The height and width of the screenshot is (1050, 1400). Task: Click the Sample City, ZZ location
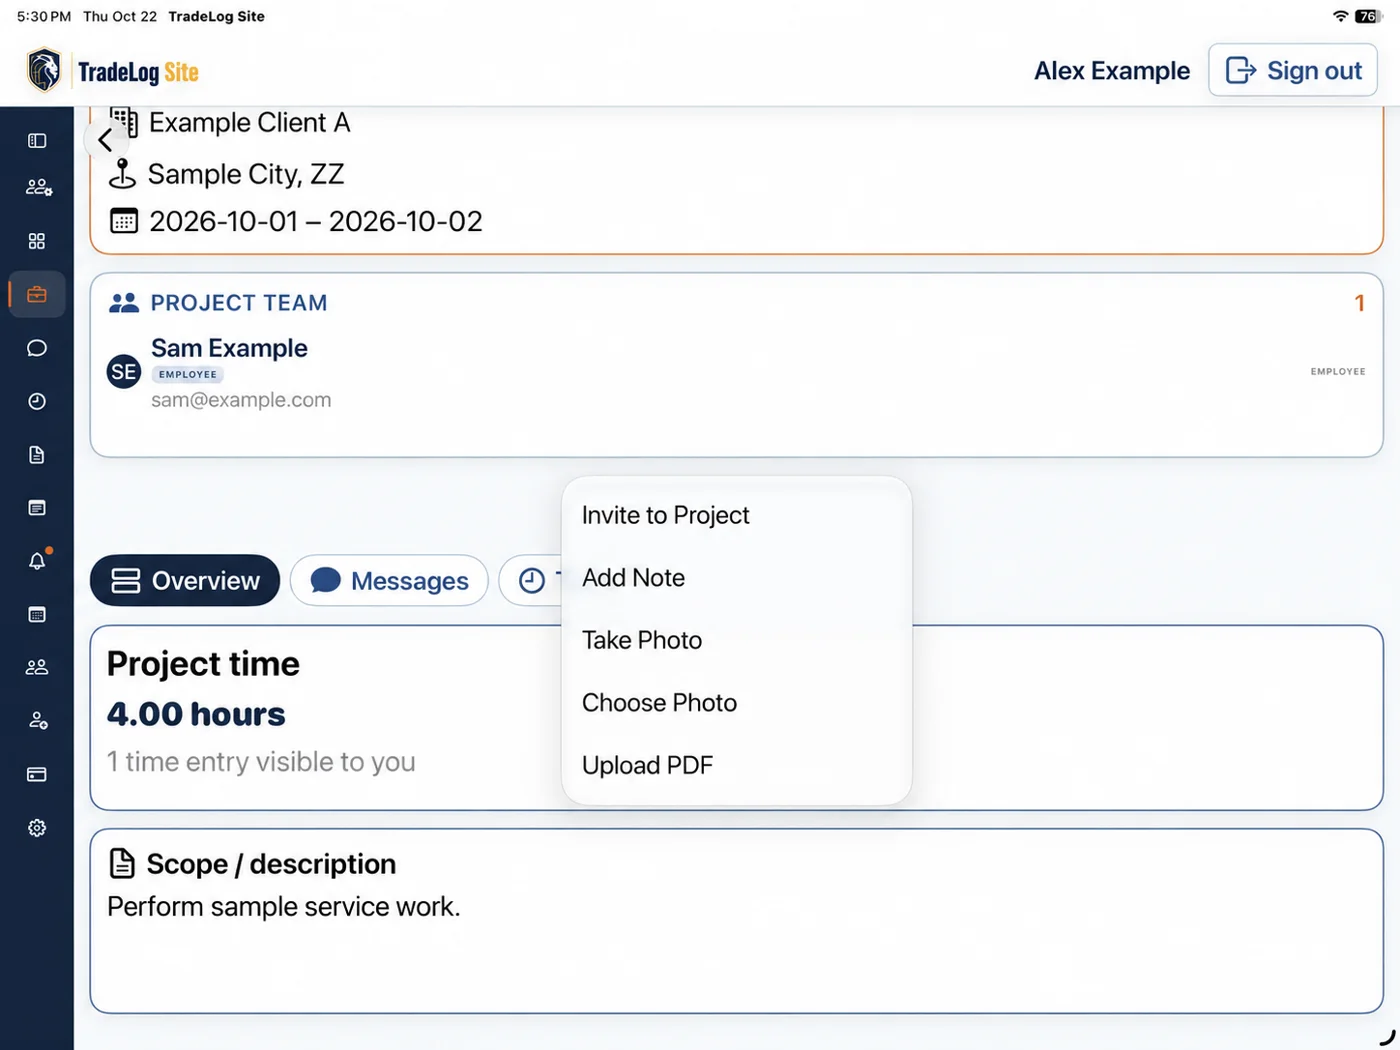coord(246,174)
